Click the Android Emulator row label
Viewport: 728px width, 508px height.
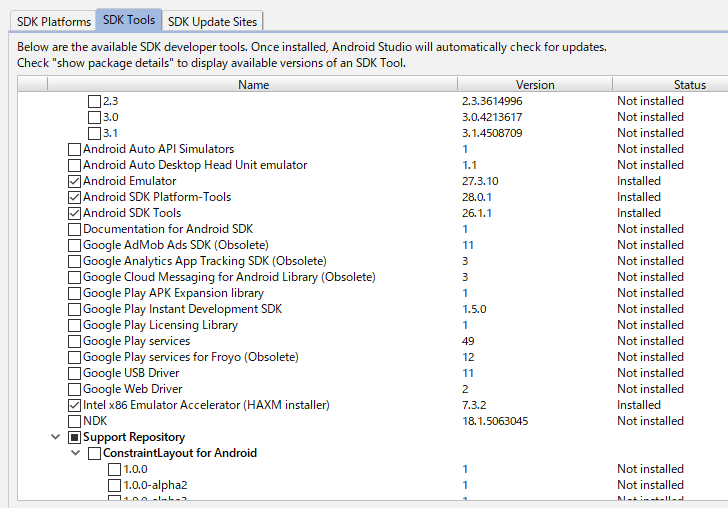(x=130, y=181)
